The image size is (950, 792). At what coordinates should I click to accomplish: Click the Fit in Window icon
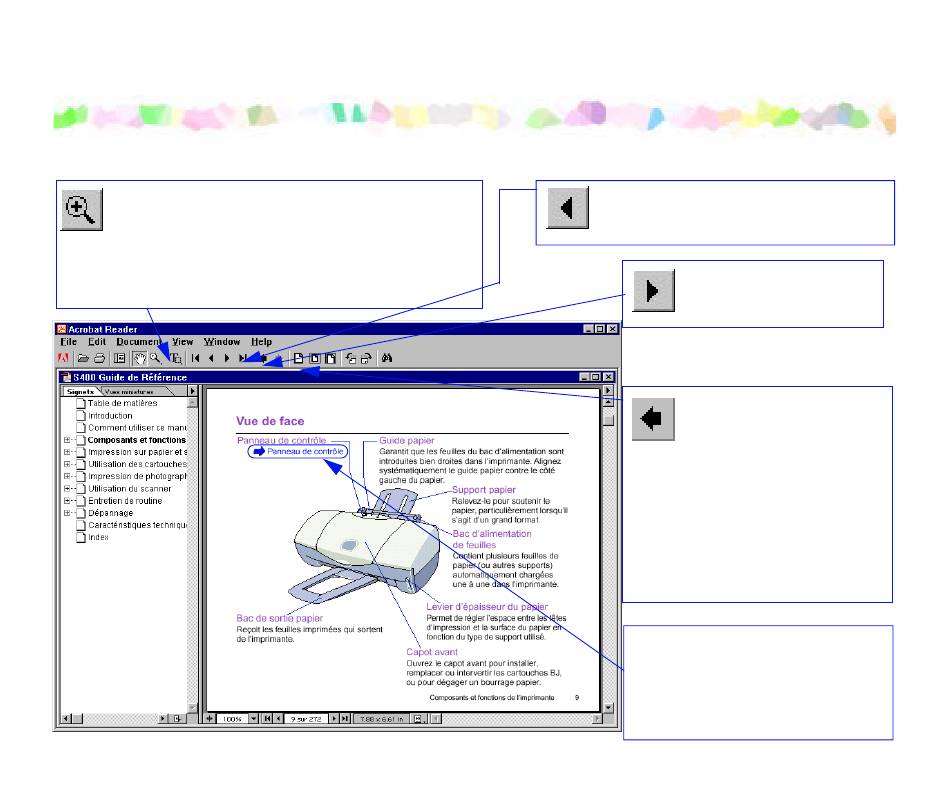coord(314,358)
